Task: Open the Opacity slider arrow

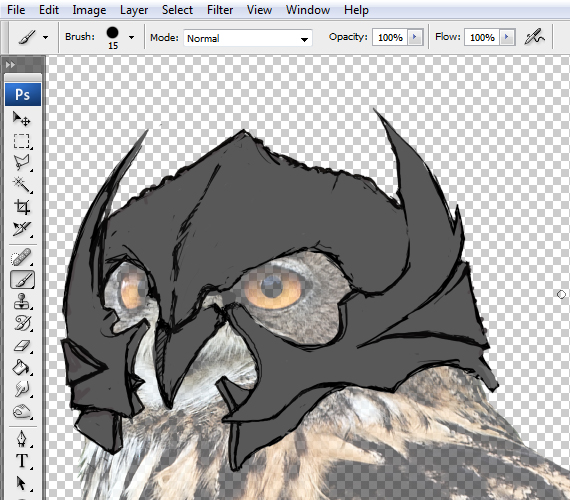Action: pos(415,37)
